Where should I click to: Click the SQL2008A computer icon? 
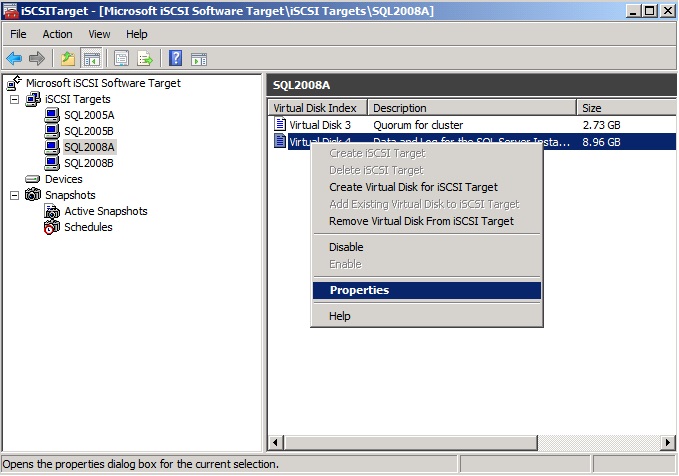(52, 147)
